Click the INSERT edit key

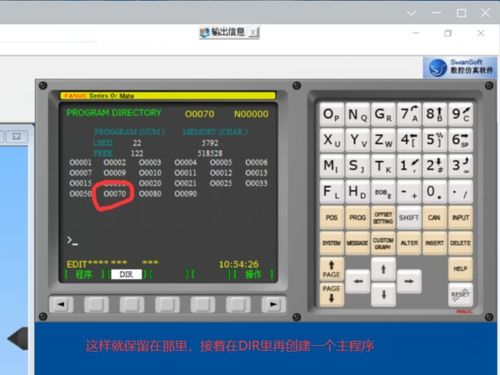pyautogui.click(x=434, y=243)
